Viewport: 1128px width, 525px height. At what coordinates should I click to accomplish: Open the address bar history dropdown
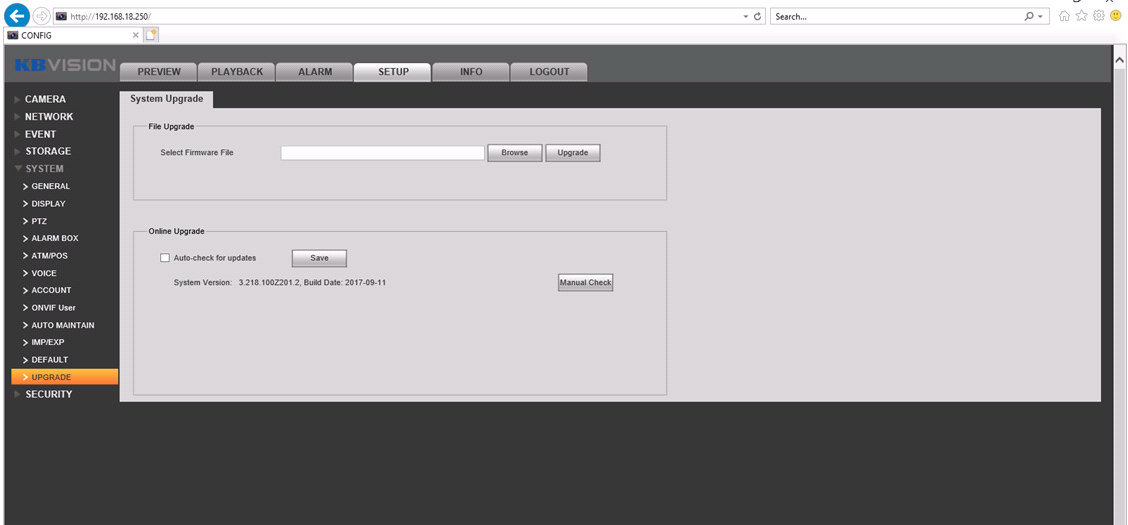pos(746,17)
